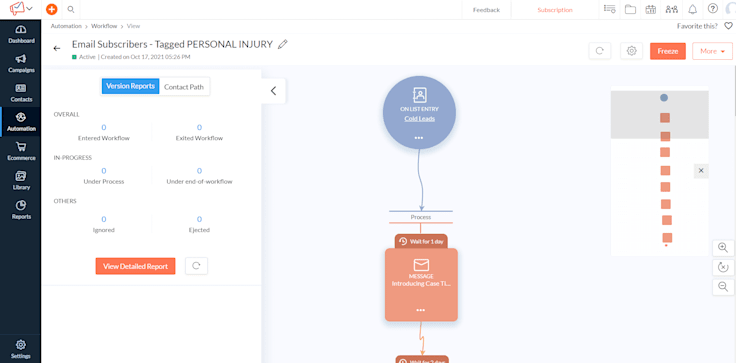
Task: Click the Ignored count
Action: pyautogui.click(x=104, y=219)
